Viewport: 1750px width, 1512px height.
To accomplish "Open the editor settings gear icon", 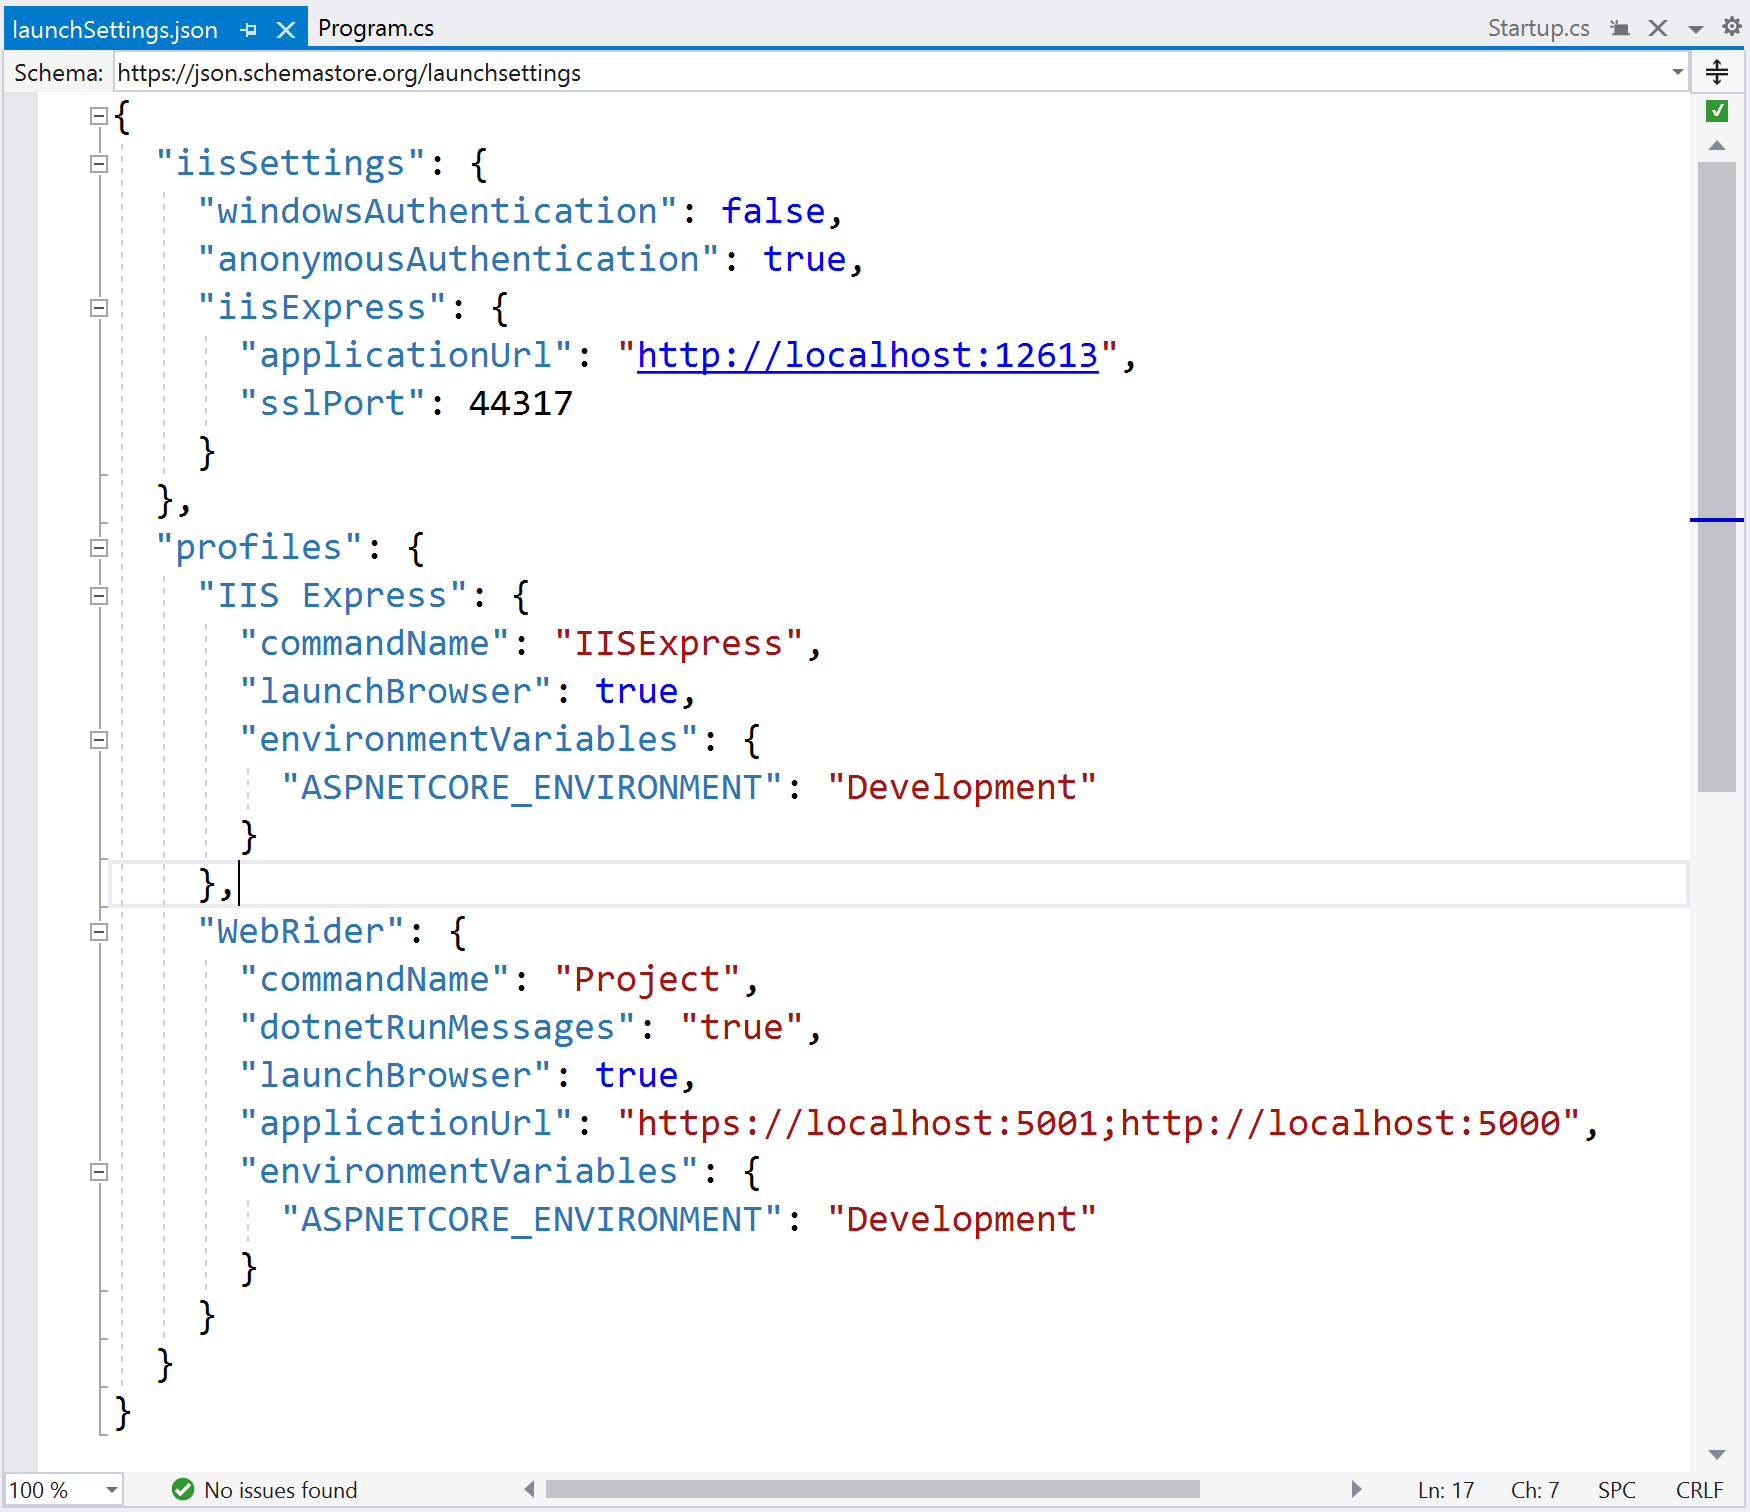I will (x=1731, y=27).
